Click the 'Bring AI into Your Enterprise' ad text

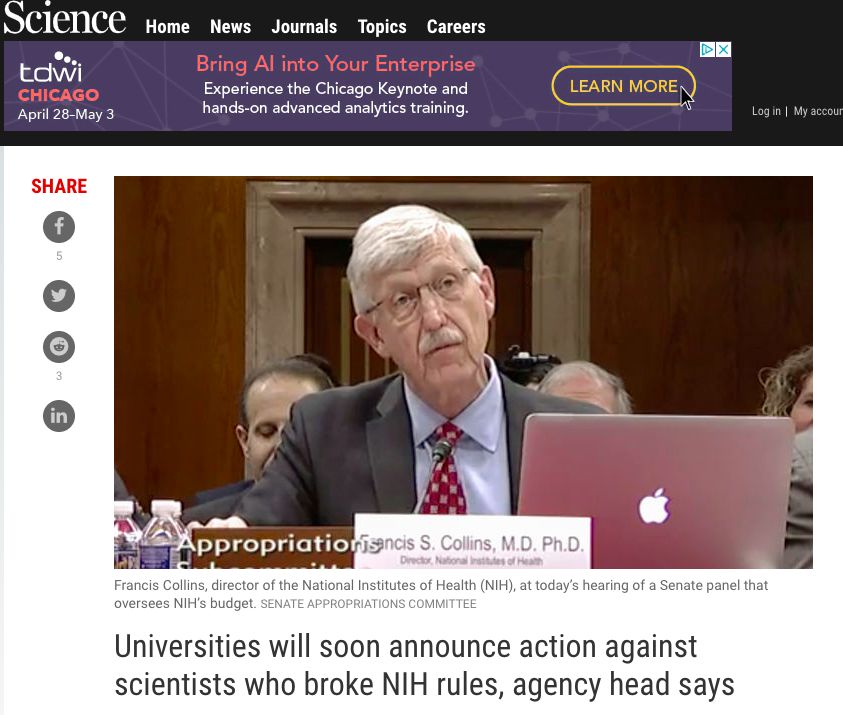335,64
